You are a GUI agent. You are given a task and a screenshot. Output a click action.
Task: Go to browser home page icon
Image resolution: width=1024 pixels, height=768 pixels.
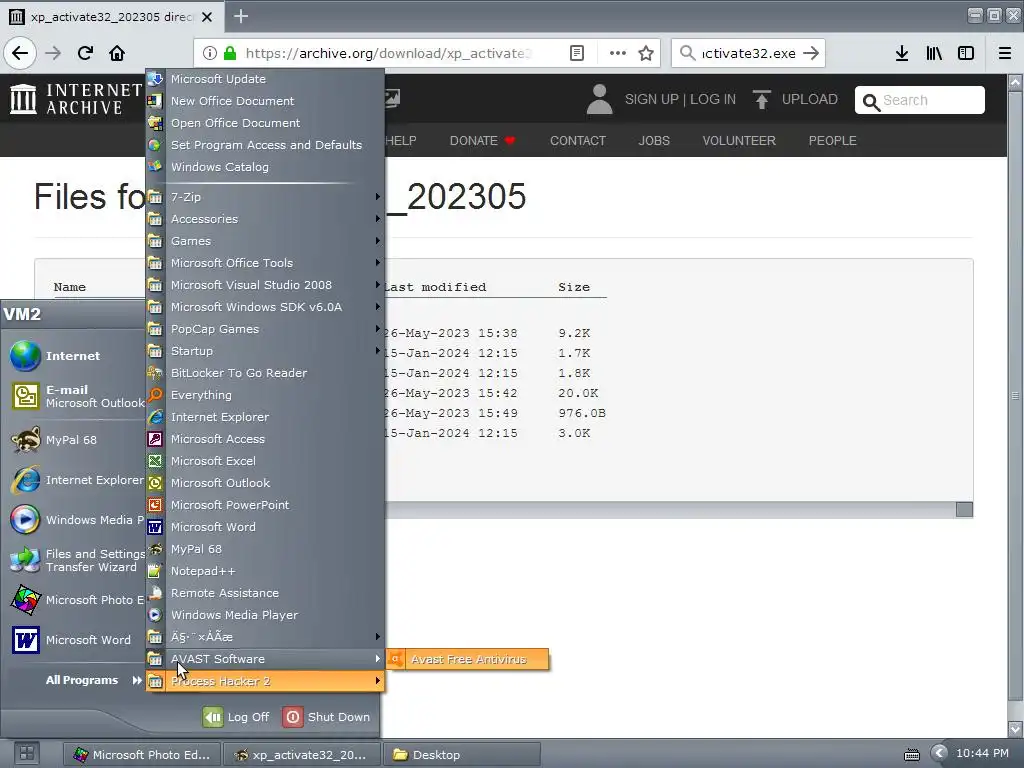click(117, 53)
